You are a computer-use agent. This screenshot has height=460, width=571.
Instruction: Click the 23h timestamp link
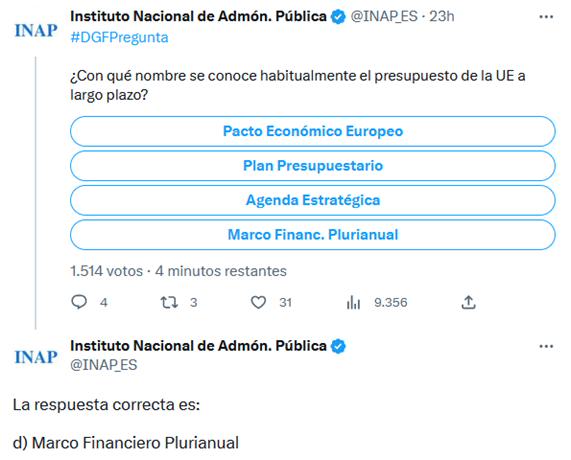441,16
